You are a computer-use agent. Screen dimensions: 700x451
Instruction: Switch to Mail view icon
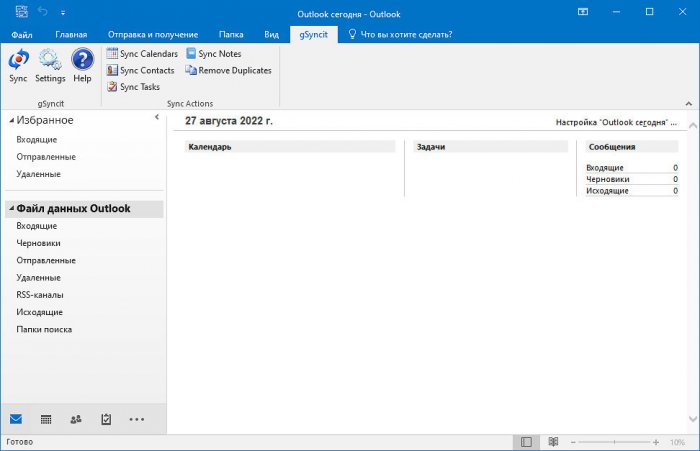[16, 419]
